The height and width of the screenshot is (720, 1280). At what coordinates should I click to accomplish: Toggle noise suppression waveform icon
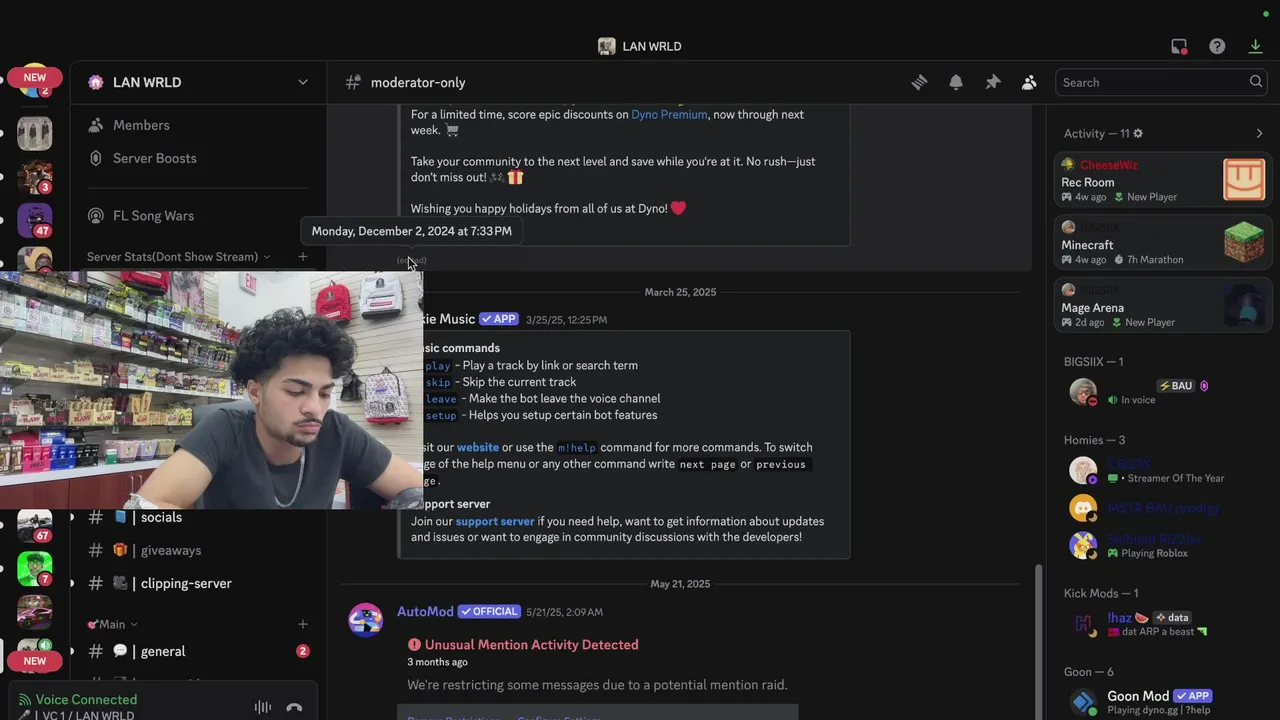point(263,707)
